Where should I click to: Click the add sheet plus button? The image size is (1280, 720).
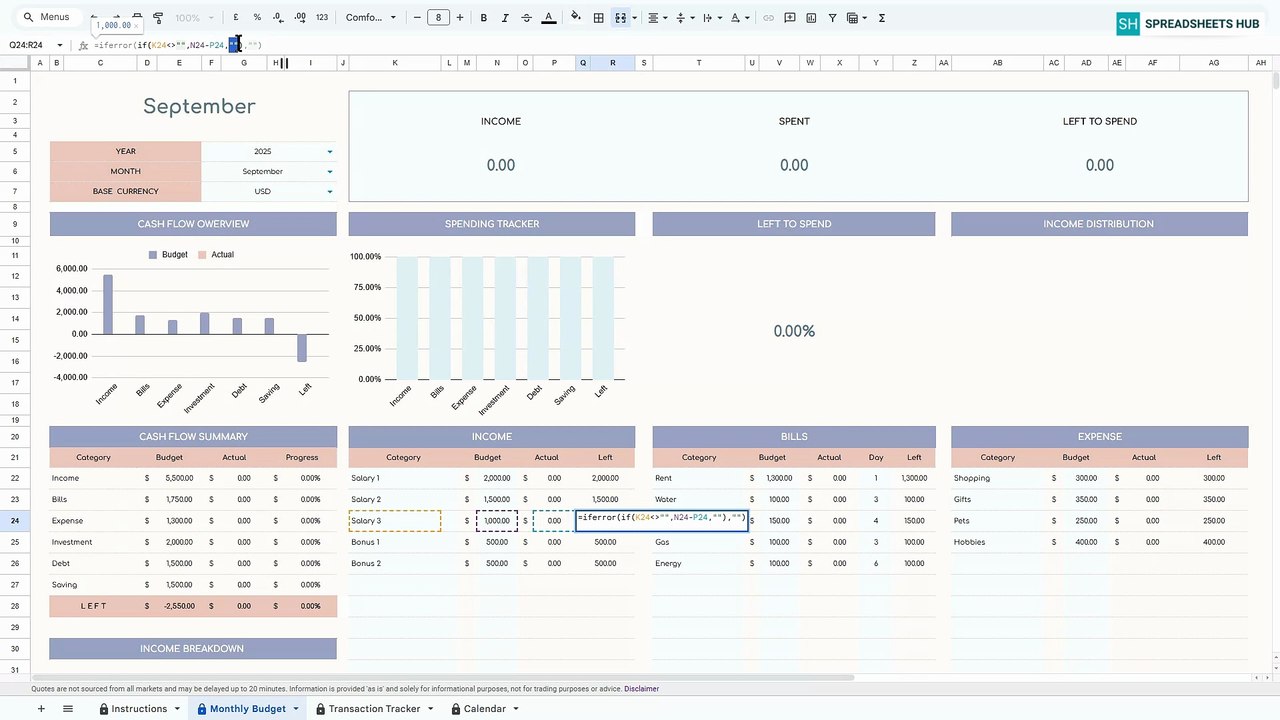point(41,709)
